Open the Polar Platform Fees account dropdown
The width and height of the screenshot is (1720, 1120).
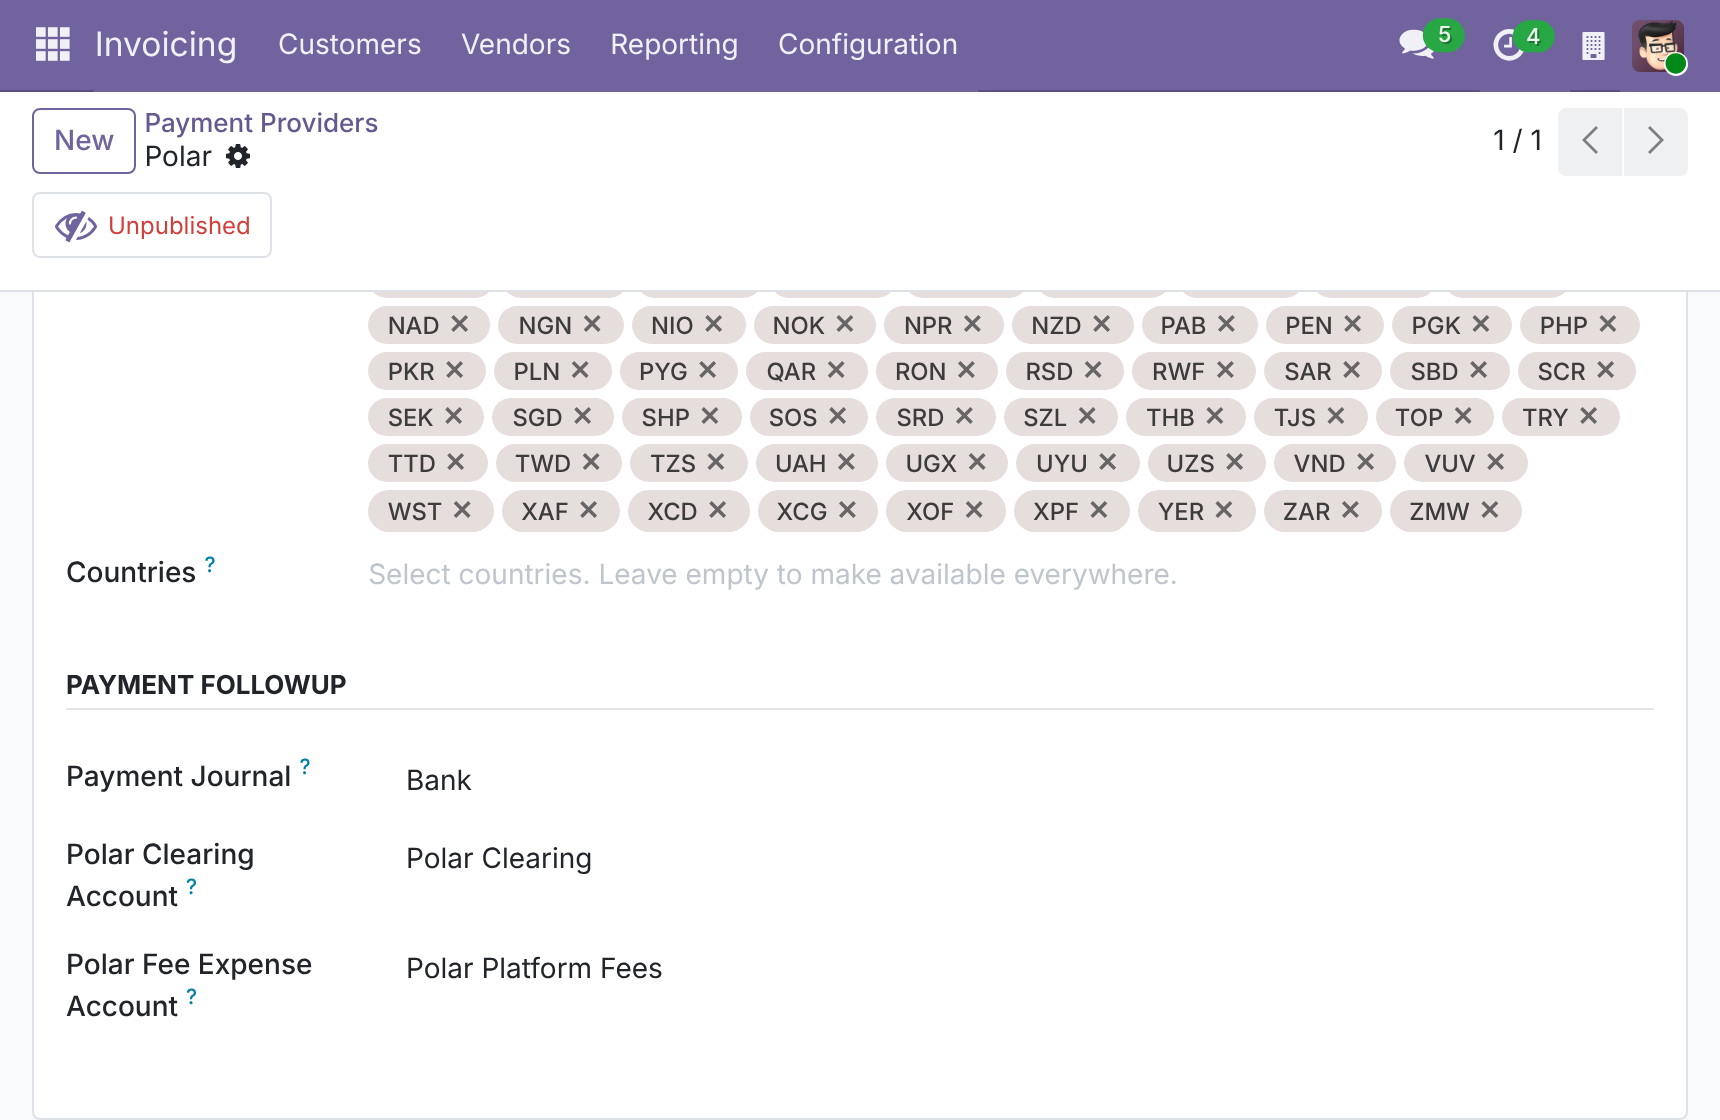[1028, 968]
